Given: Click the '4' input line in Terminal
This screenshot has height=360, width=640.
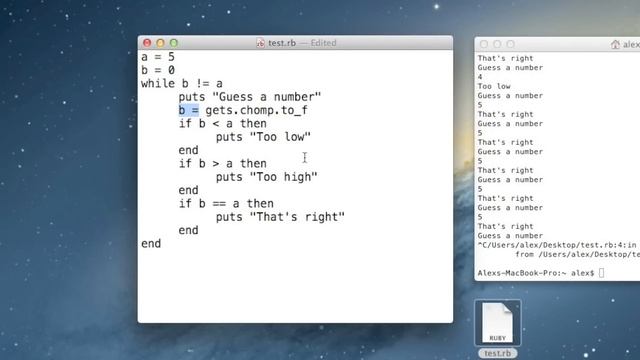Looking at the screenshot, I should (x=480, y=77).
